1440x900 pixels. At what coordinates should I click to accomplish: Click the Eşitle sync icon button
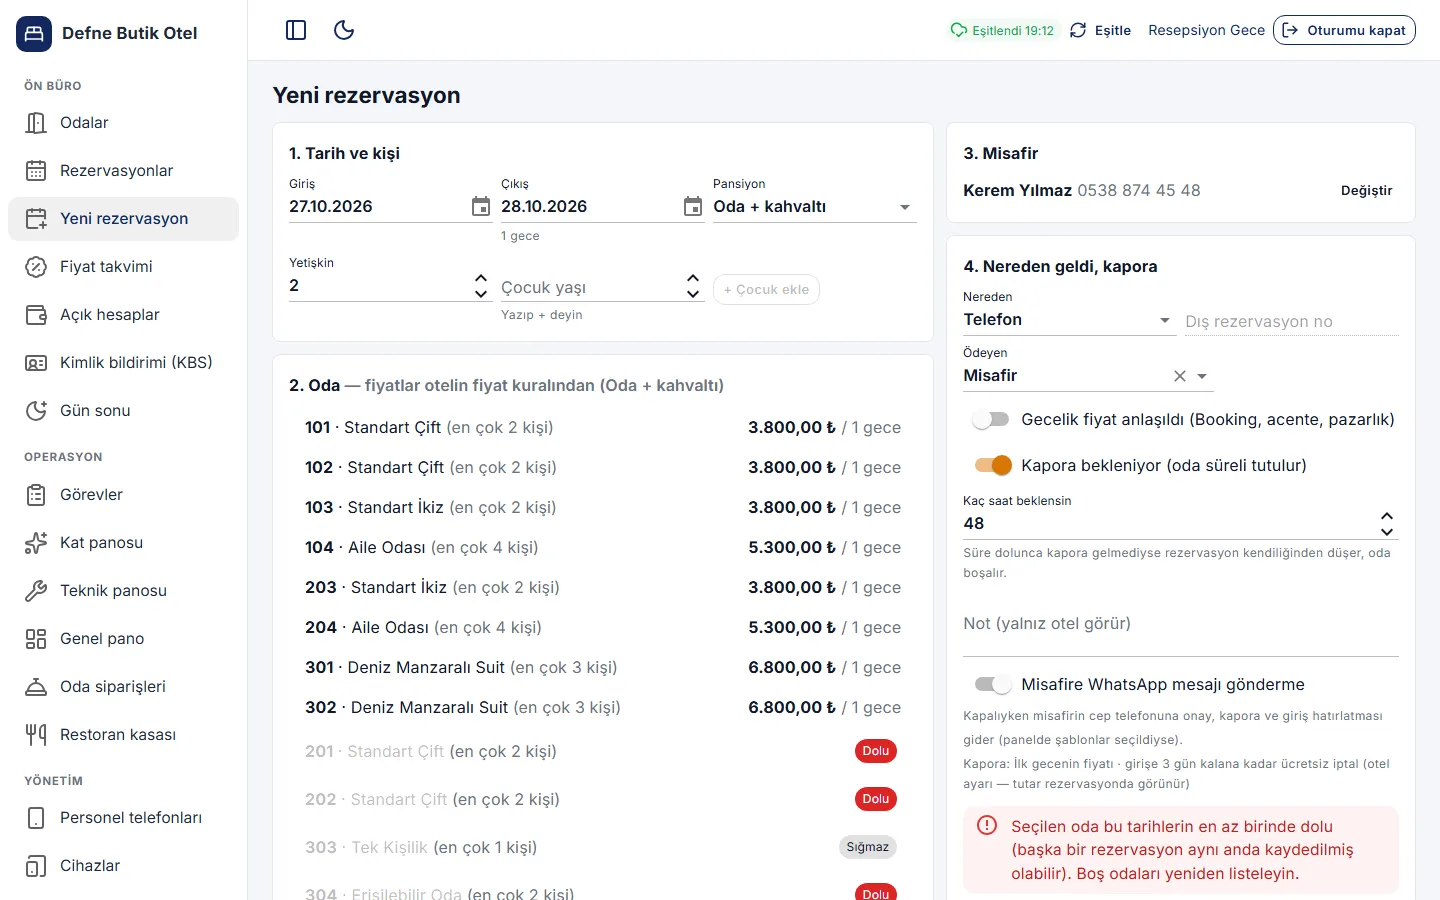(x=1100, y=30)
